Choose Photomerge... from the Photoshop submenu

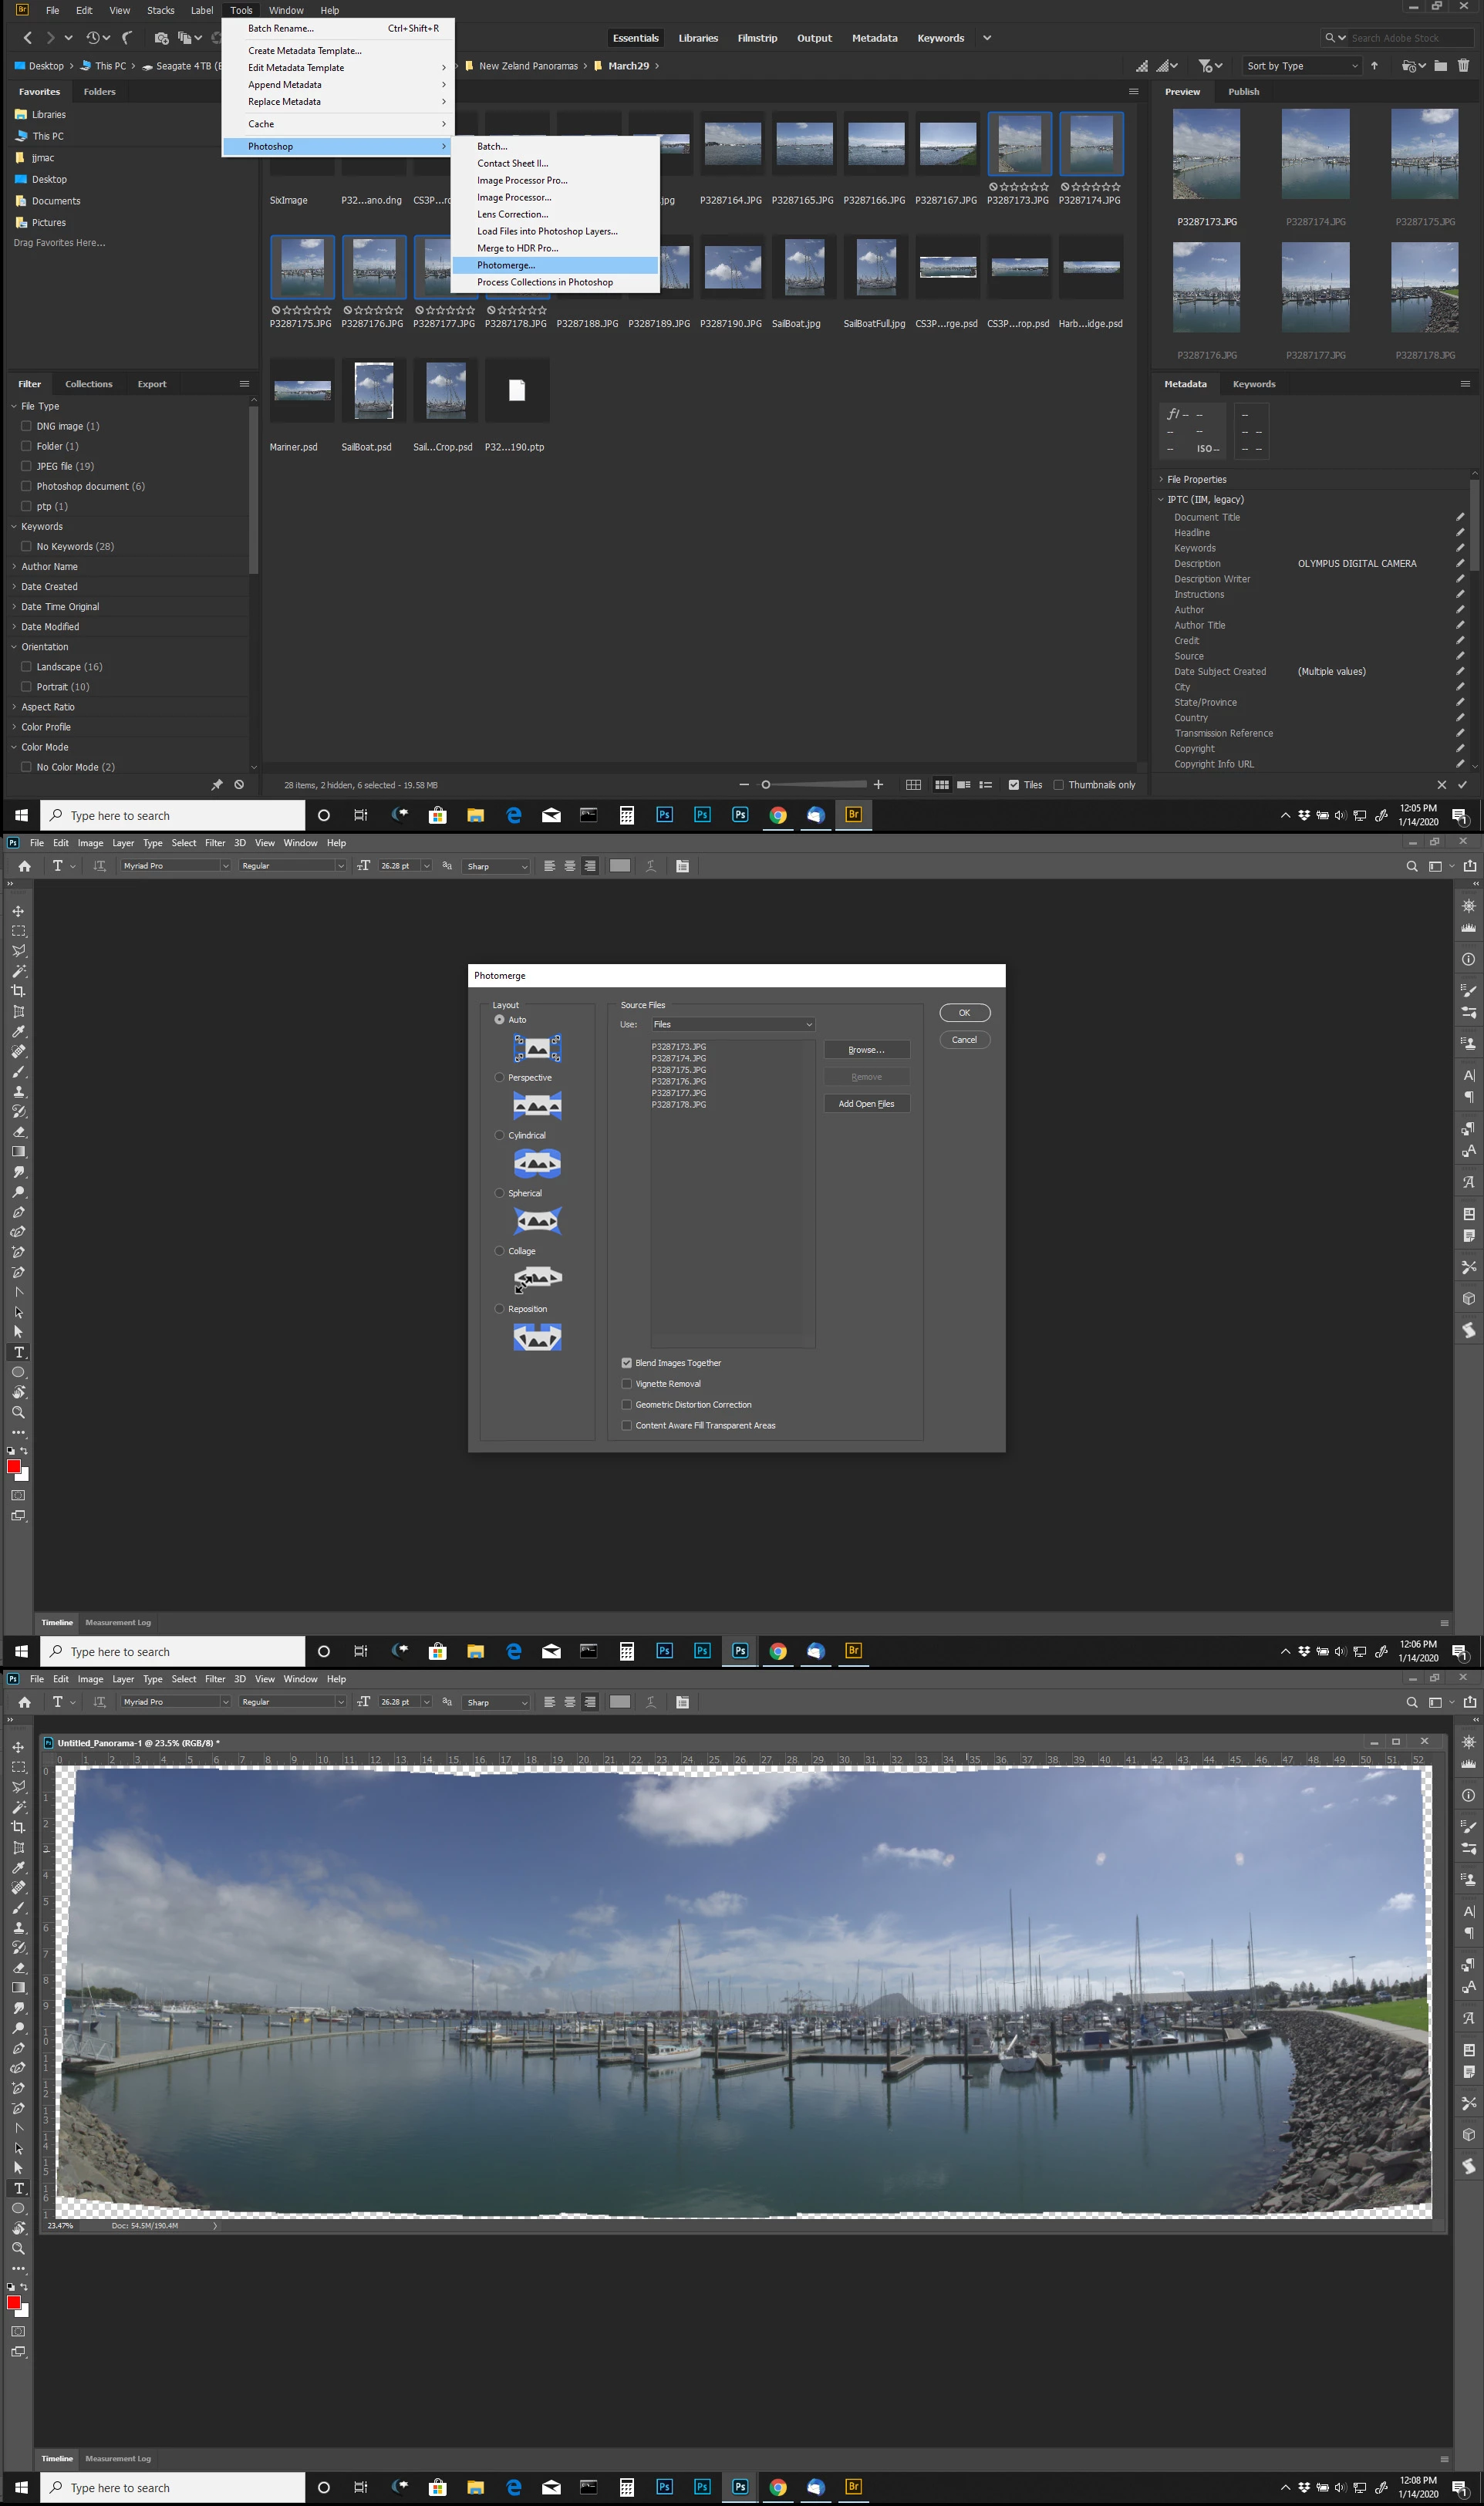click(x=506, y=265)
